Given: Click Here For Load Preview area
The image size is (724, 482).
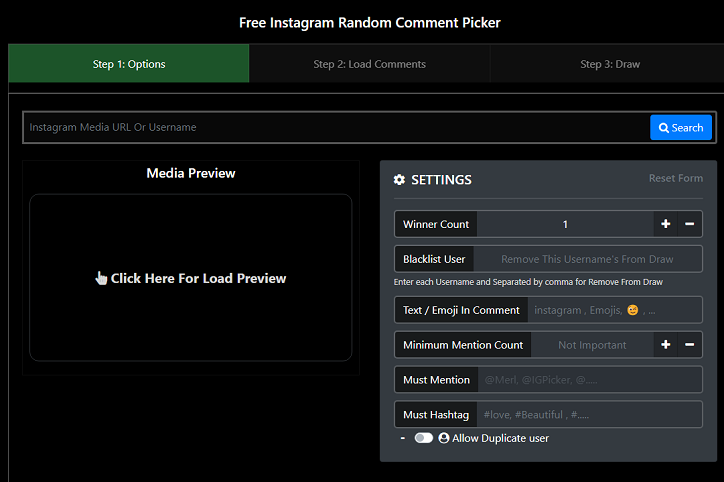Looking at the screenshot, I should click(x=191, y=277).
